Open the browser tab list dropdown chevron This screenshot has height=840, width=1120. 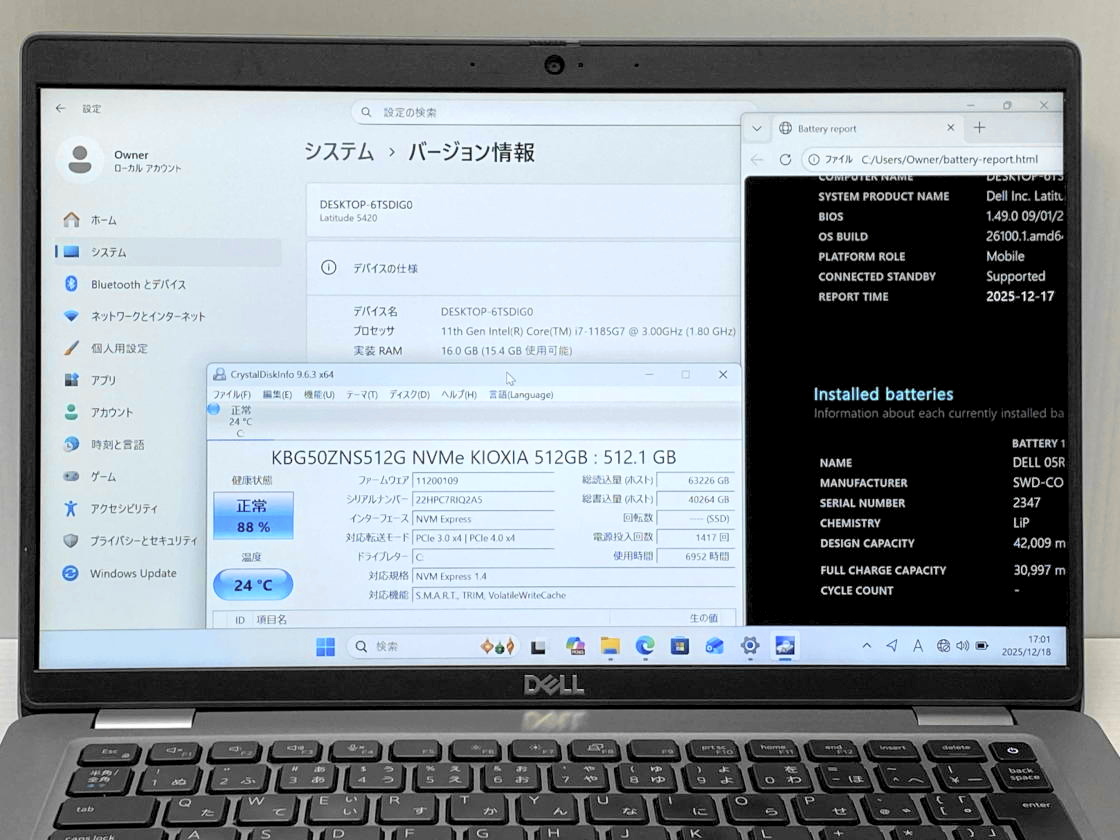pos(757,128)
